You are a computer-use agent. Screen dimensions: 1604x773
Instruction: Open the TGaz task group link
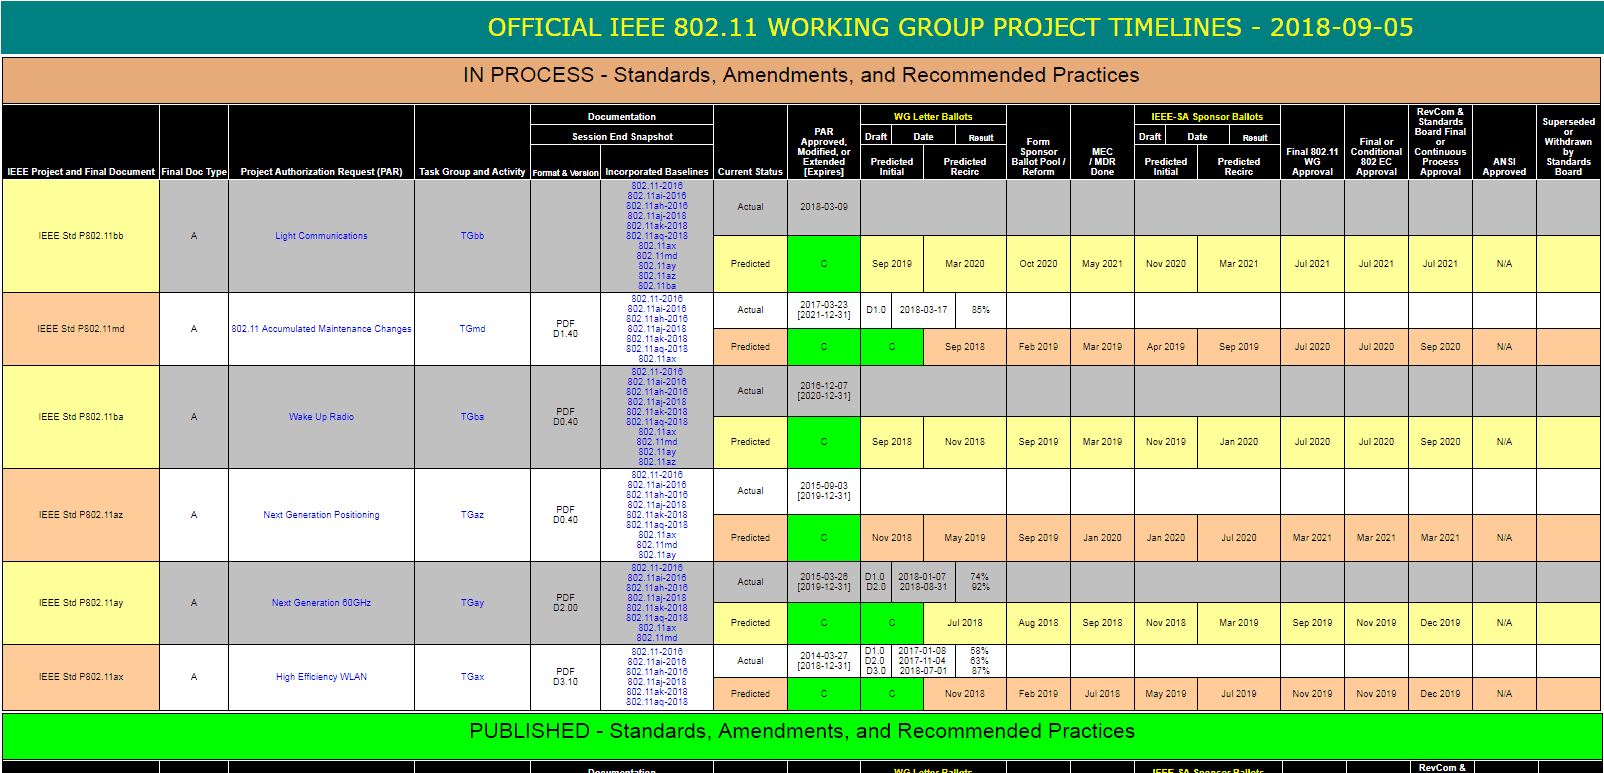click(472, 515)
